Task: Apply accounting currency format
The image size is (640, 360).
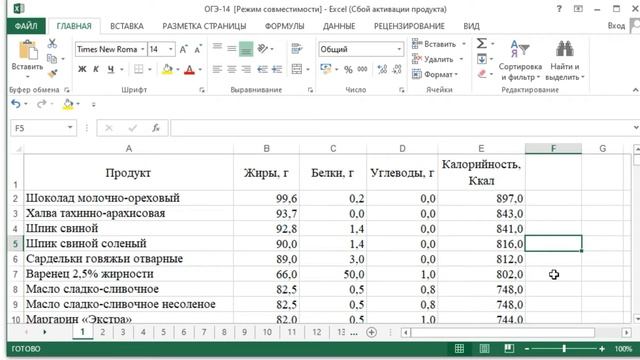Action: pos(326,69)
